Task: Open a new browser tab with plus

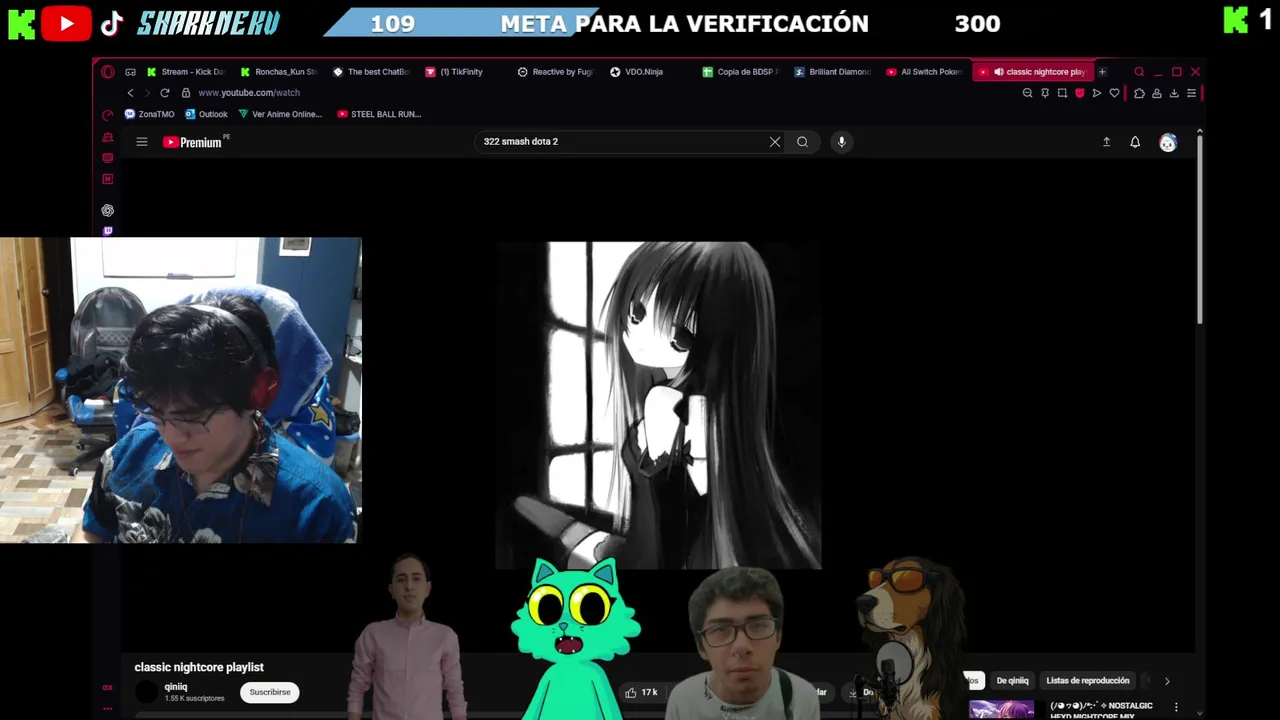Action: [1102, 72]
